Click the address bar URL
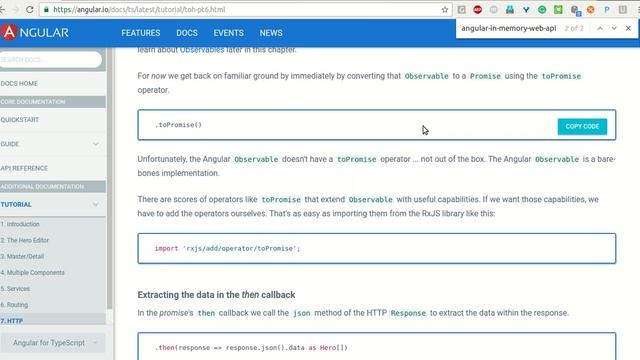The height and width of the screenshot is (360, 640). pos(139,9)
